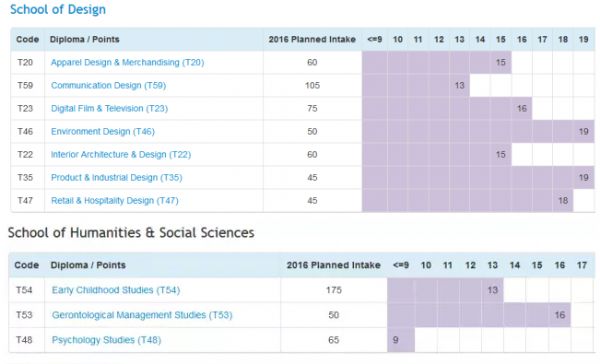Open Communication Design (T59) diploma link
Screen dimensions: 600x364
click(109, 85)
